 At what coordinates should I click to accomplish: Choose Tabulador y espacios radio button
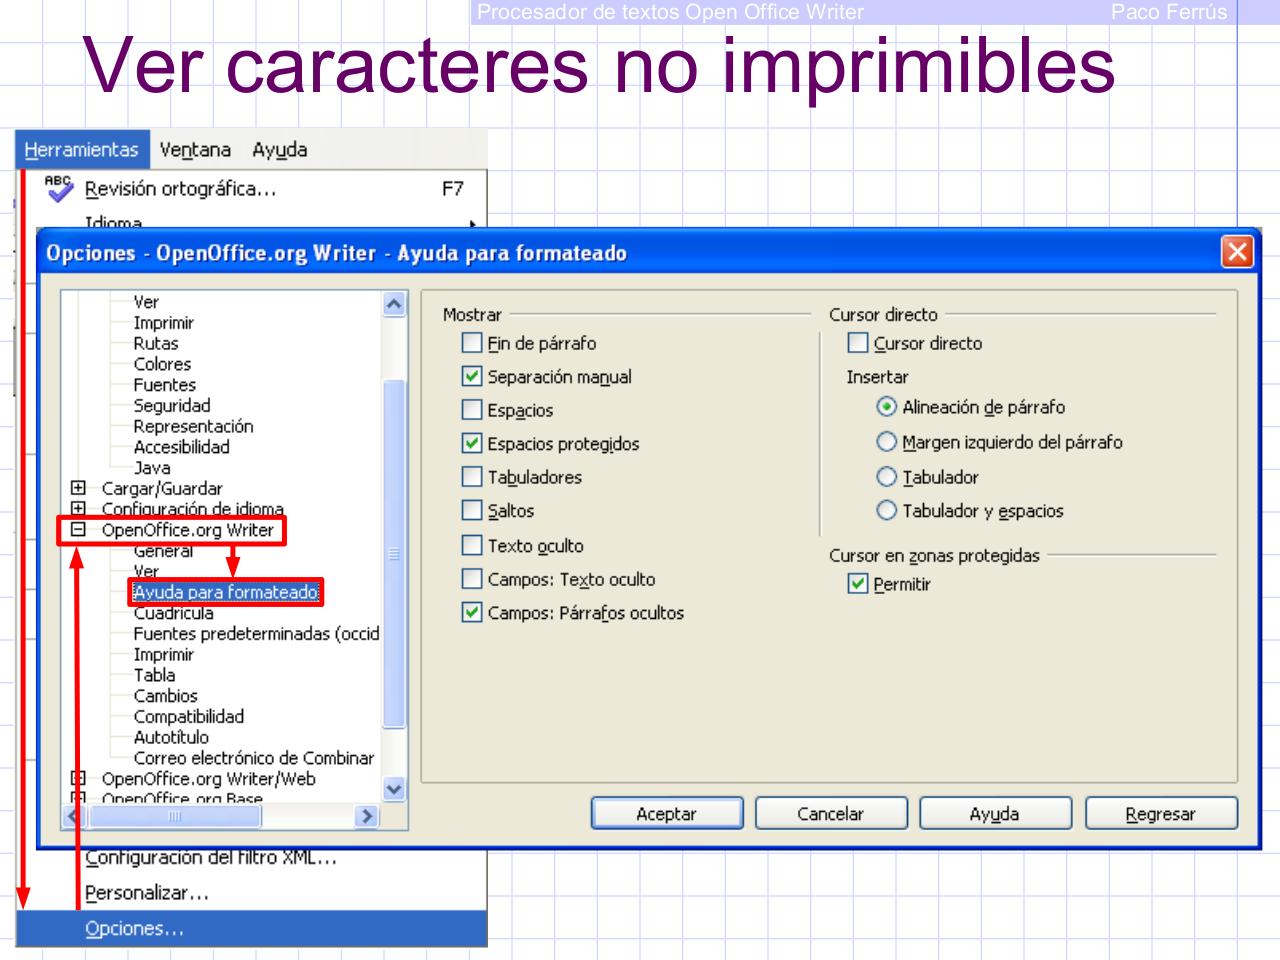886,511
